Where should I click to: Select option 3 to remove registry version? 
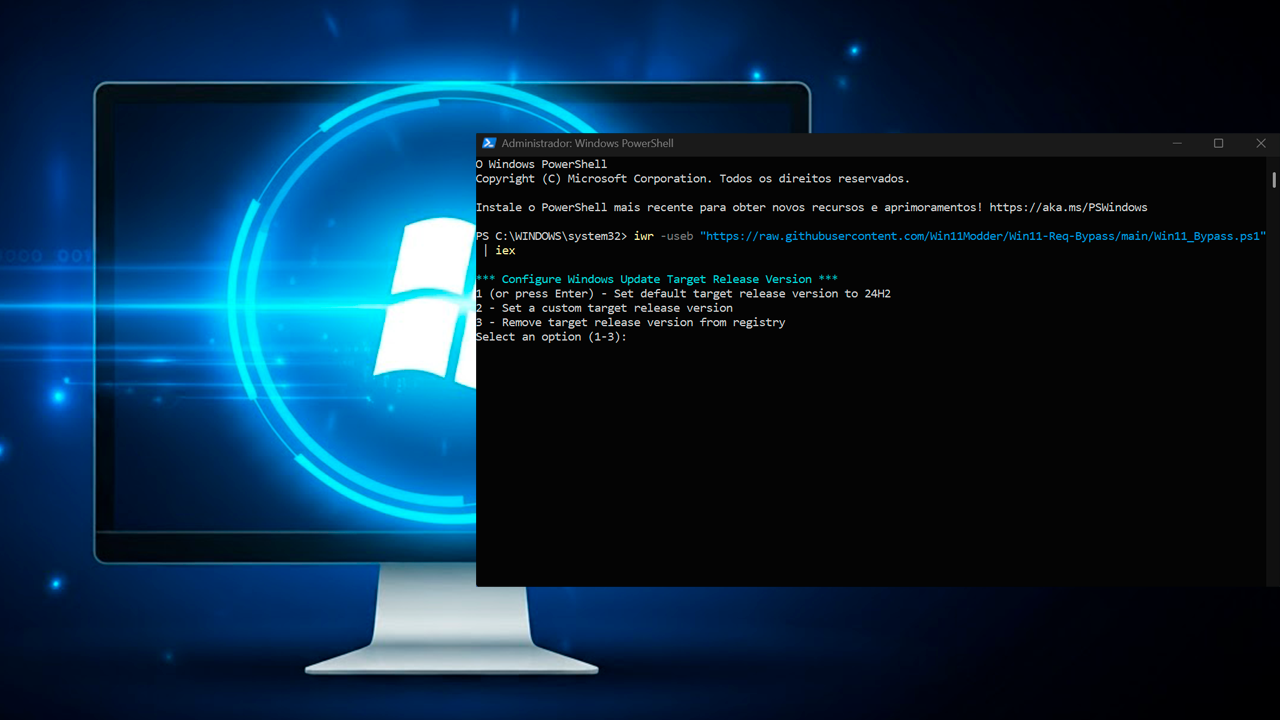(630, 322)
